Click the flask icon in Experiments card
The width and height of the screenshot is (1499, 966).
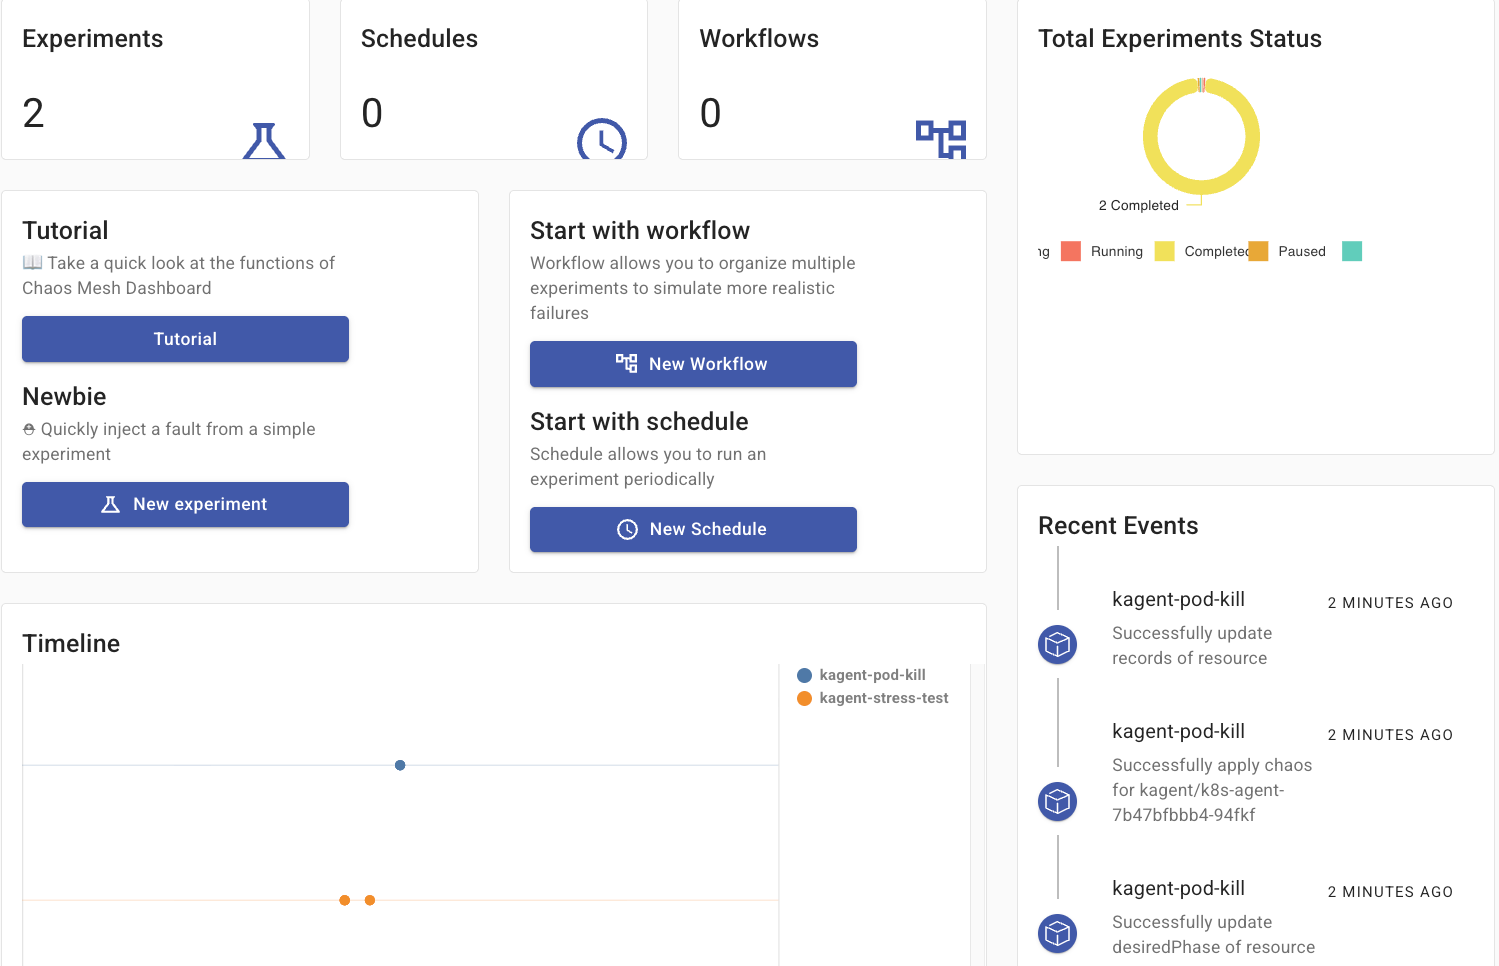click(x=264, y=141)
